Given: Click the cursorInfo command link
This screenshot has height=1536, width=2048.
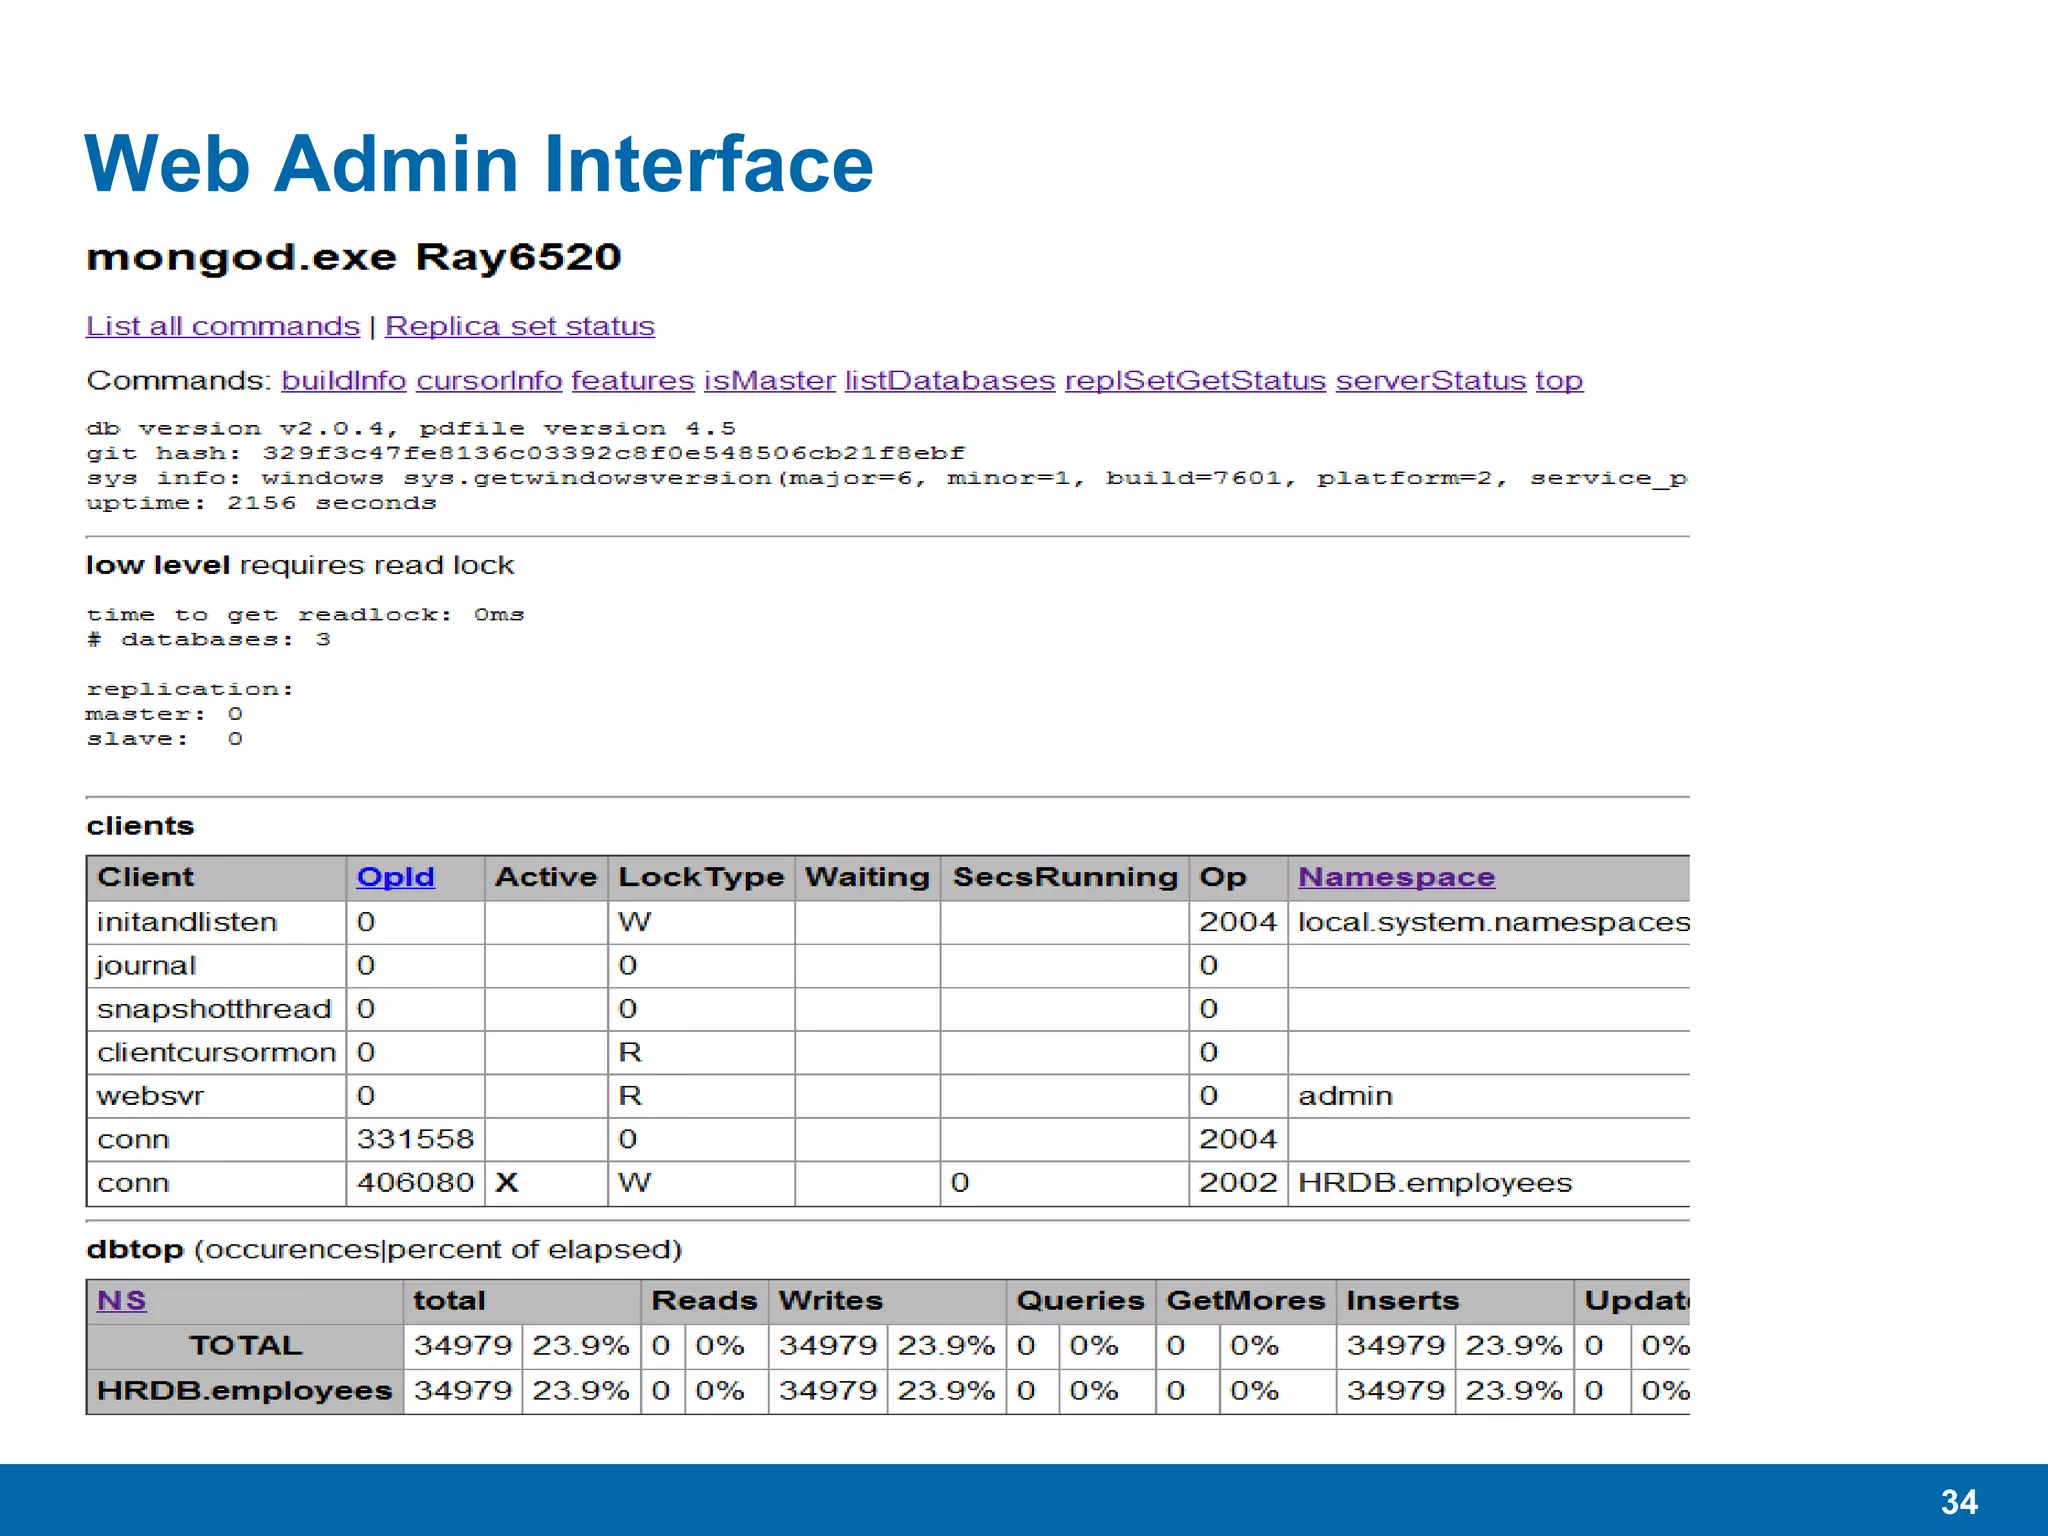Looking at the screenshot, I should click(x=489, y=381).
